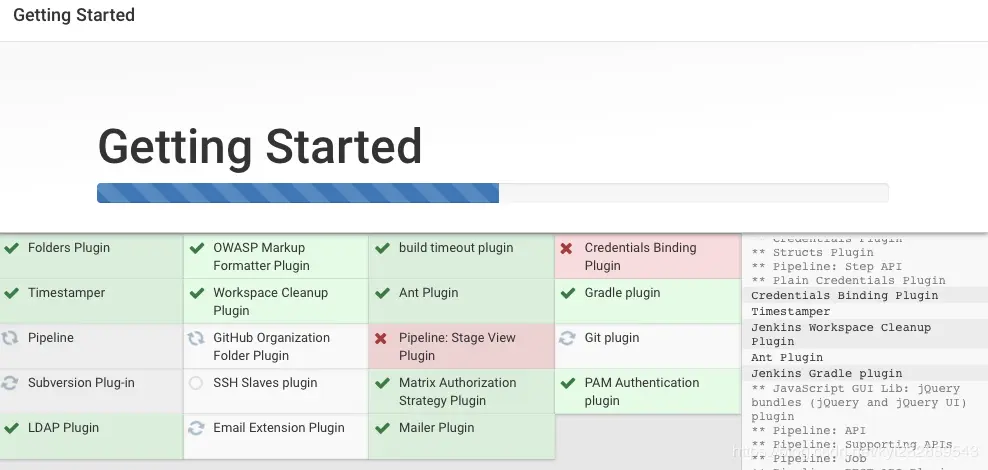Click the spinner icon beside Email Extension Plugin
Viewport: 988px width, 470px height.
coord(196,428)
